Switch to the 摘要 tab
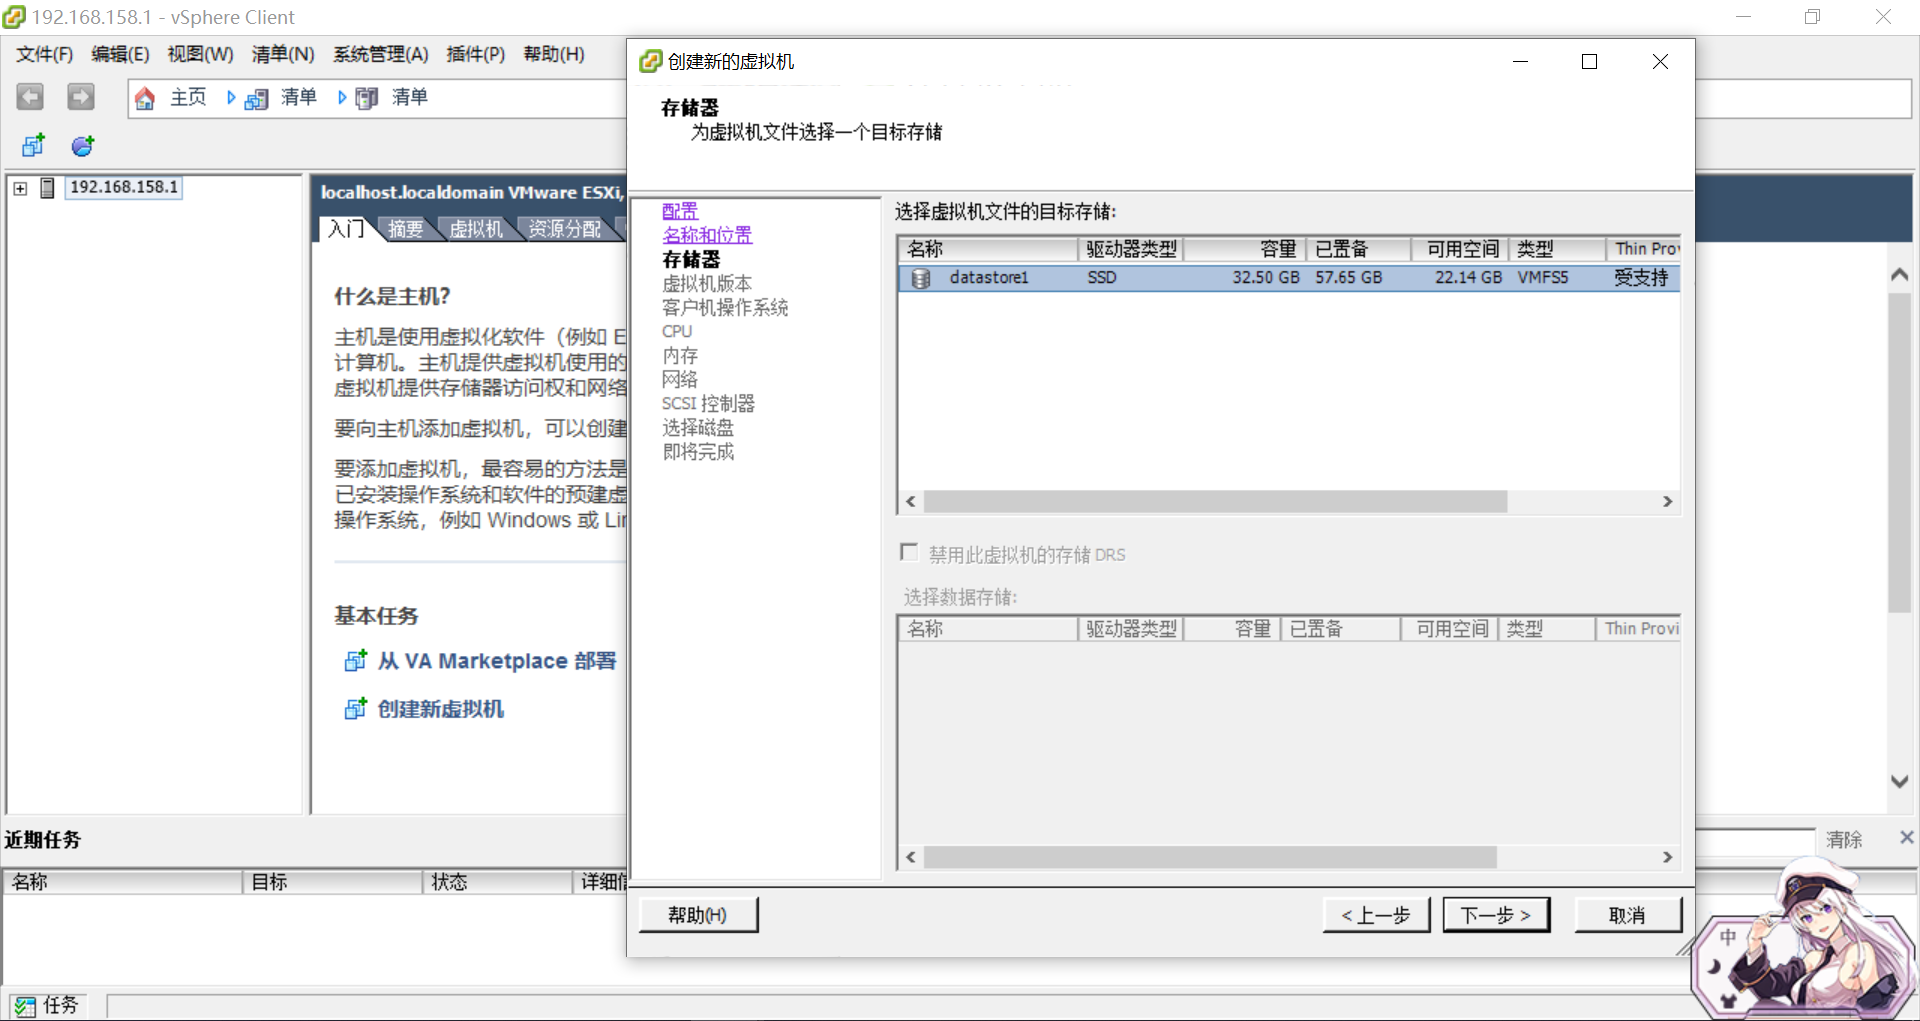This screenshot has height=1021, width=1920. click(405, 228)
